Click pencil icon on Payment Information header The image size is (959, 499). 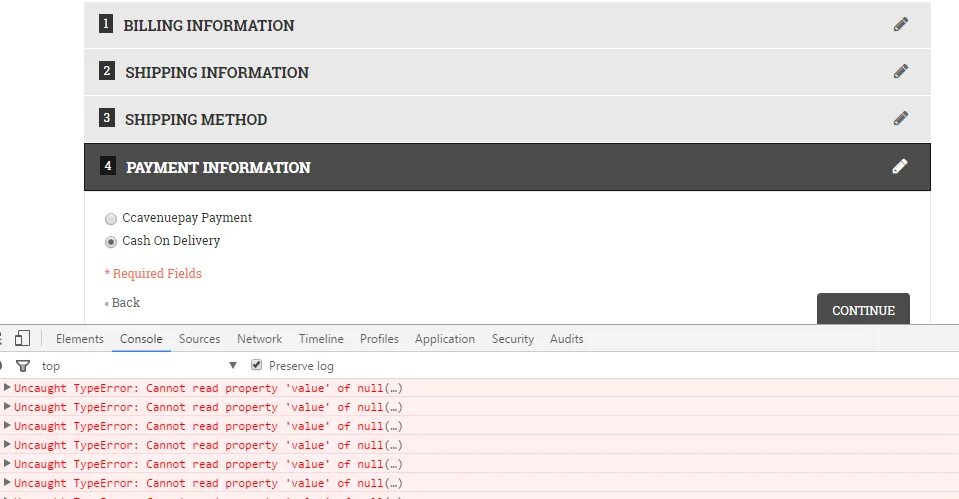(900, 166)
